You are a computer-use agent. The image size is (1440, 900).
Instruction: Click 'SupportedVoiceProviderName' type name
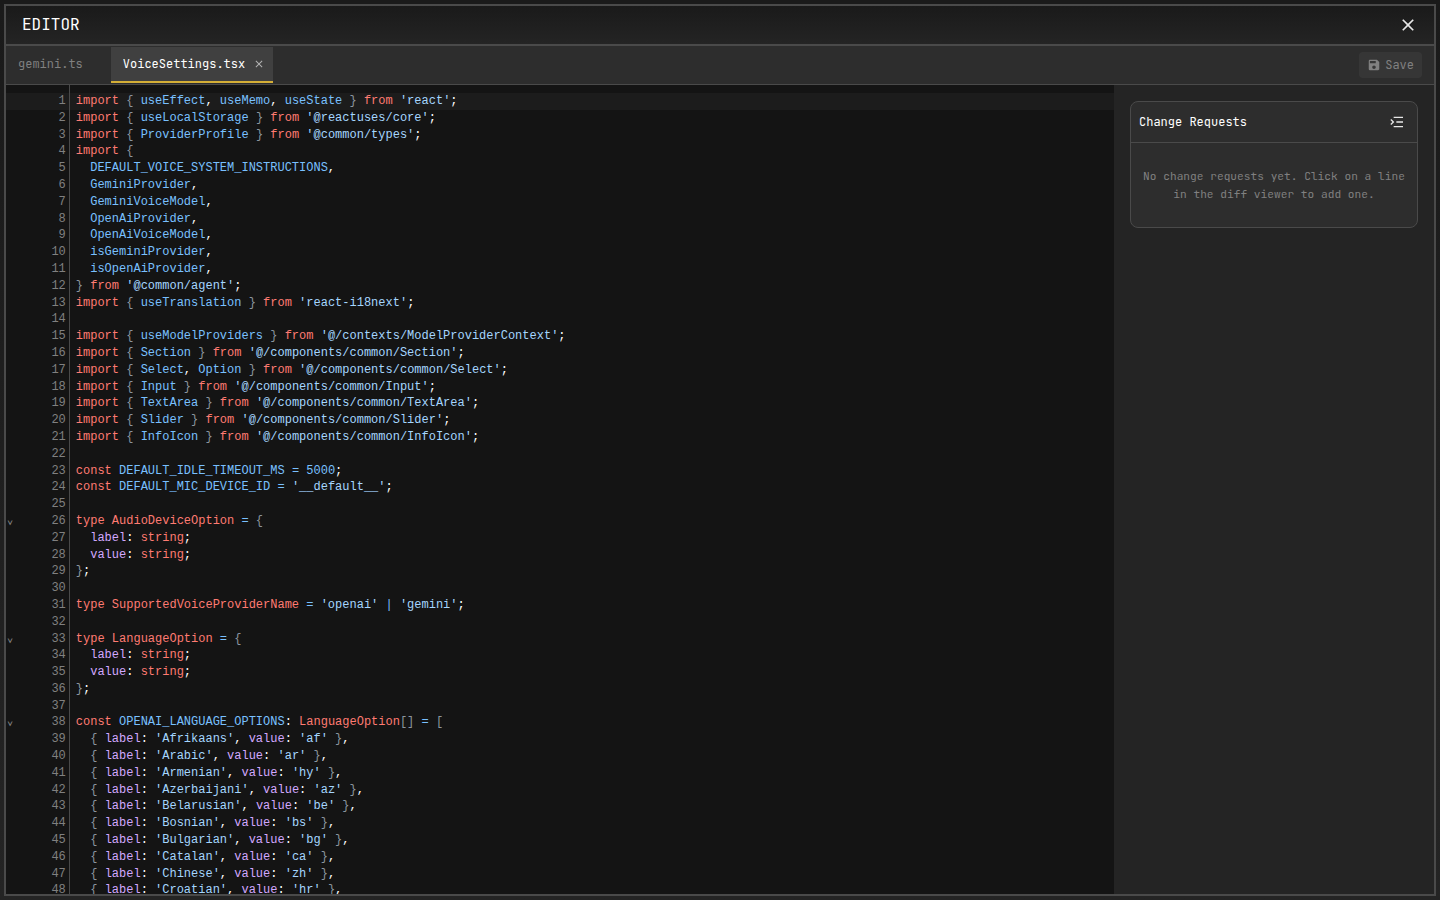click(x=205, y=605)
